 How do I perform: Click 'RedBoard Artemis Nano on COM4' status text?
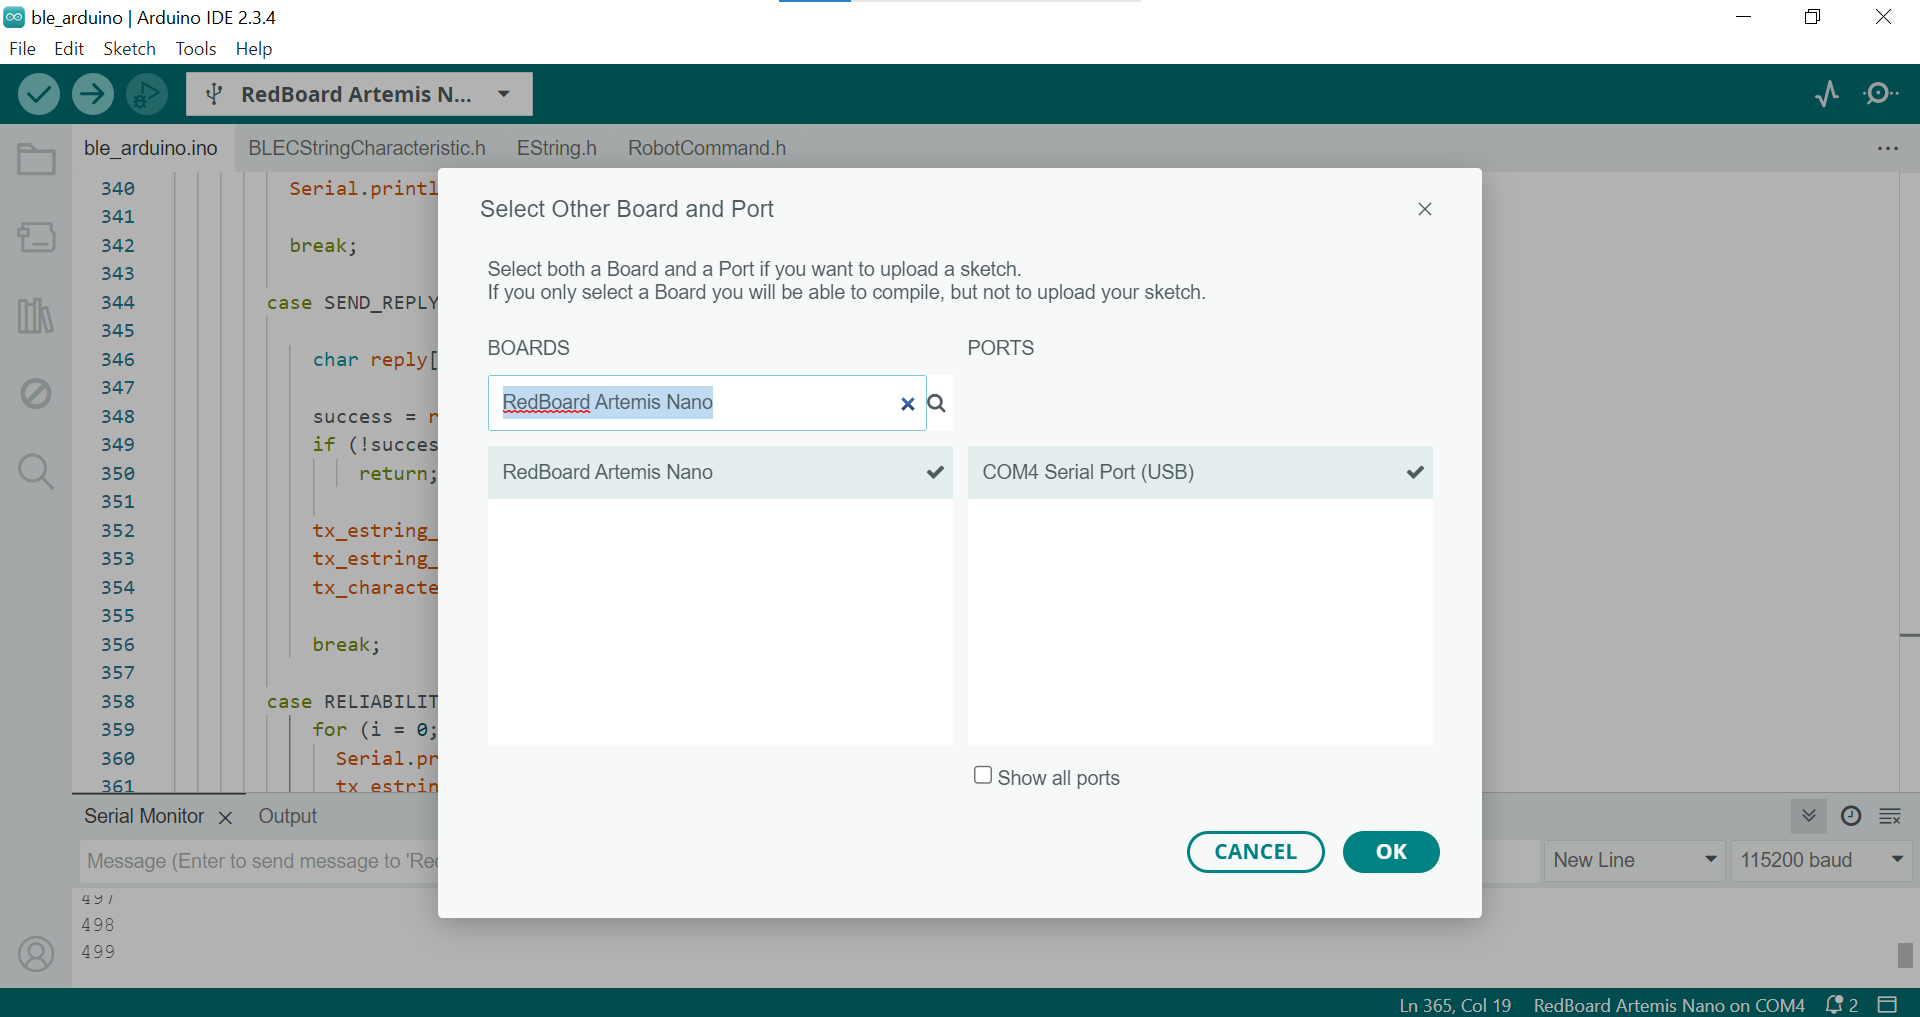[x=1669, y=1005]
